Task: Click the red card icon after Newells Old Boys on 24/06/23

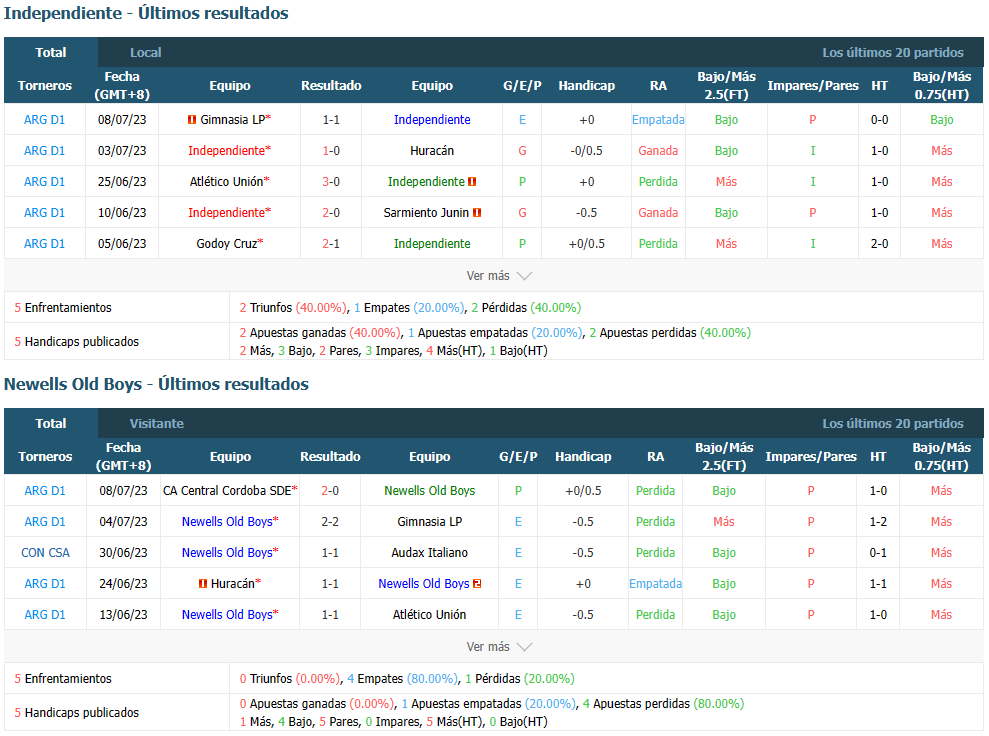Action: point(477,584)
